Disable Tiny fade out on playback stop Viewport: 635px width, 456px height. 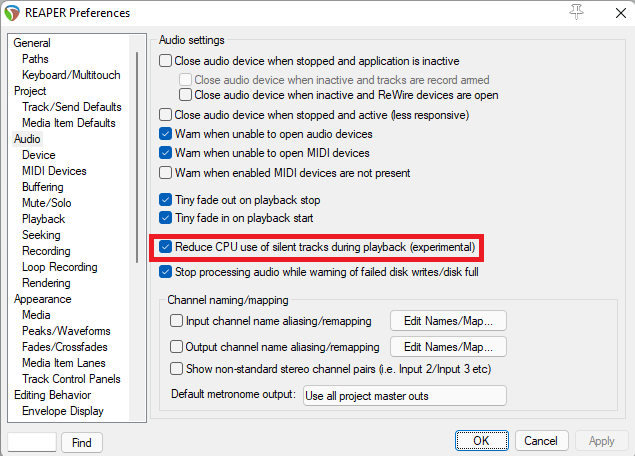(x=166, y=199)
